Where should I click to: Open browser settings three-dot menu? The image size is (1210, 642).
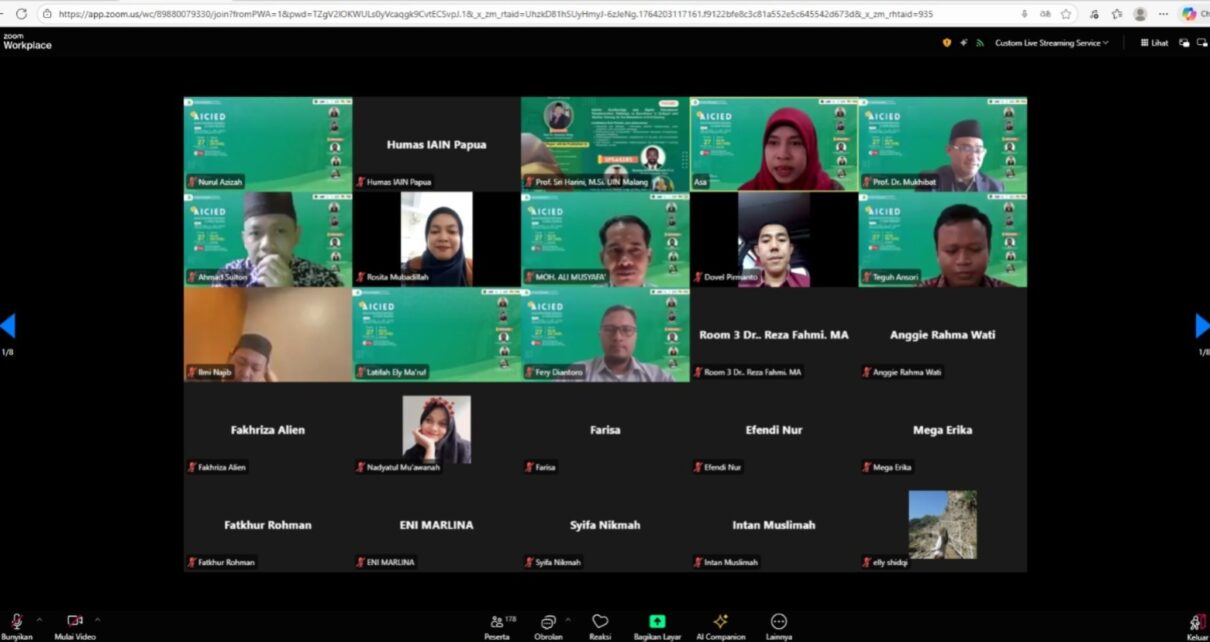[x=1163, y=14]
